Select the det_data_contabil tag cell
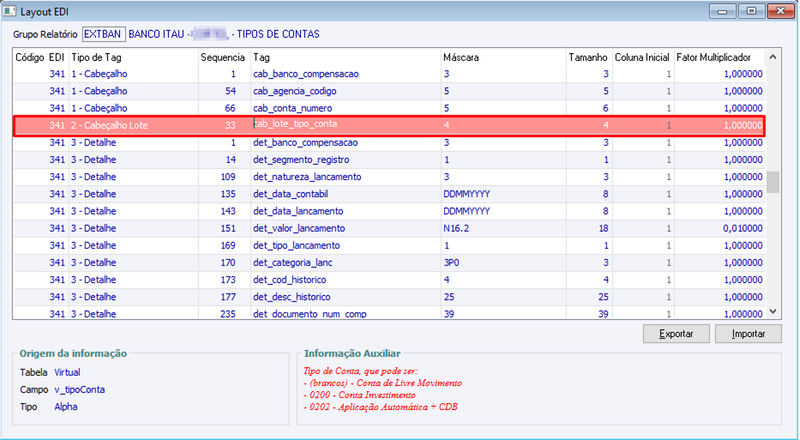The height and width of the screenshot is (440, 800). coord(345,194)
